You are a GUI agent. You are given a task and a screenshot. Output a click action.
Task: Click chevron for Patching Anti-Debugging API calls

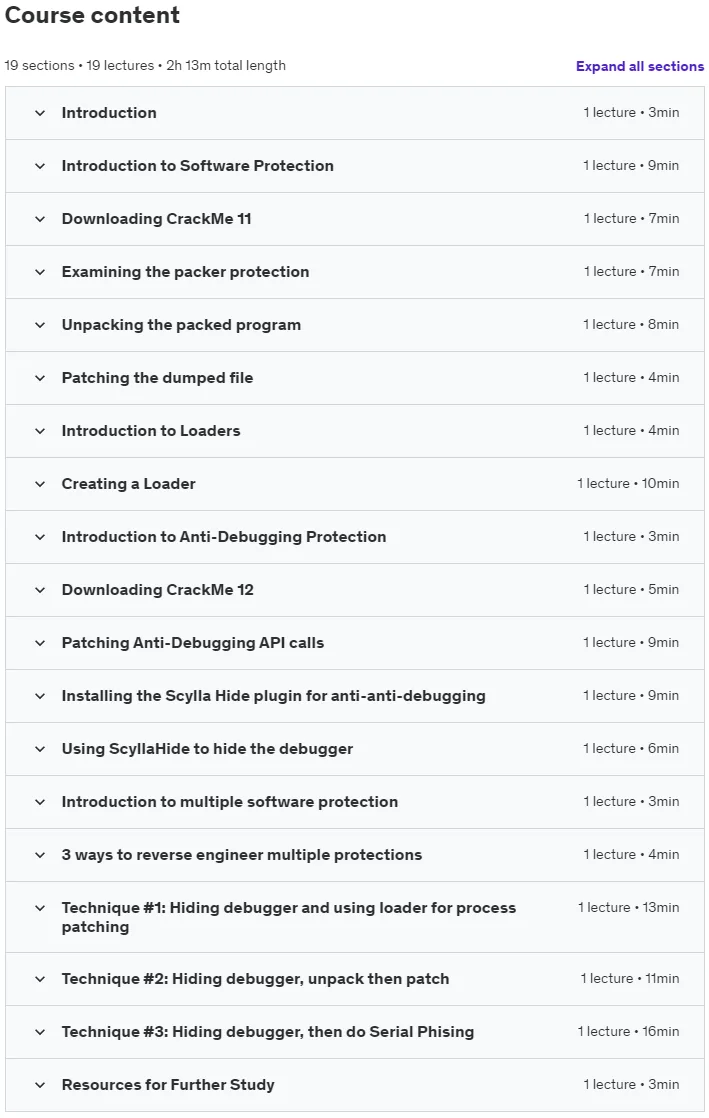click(40, 643)
